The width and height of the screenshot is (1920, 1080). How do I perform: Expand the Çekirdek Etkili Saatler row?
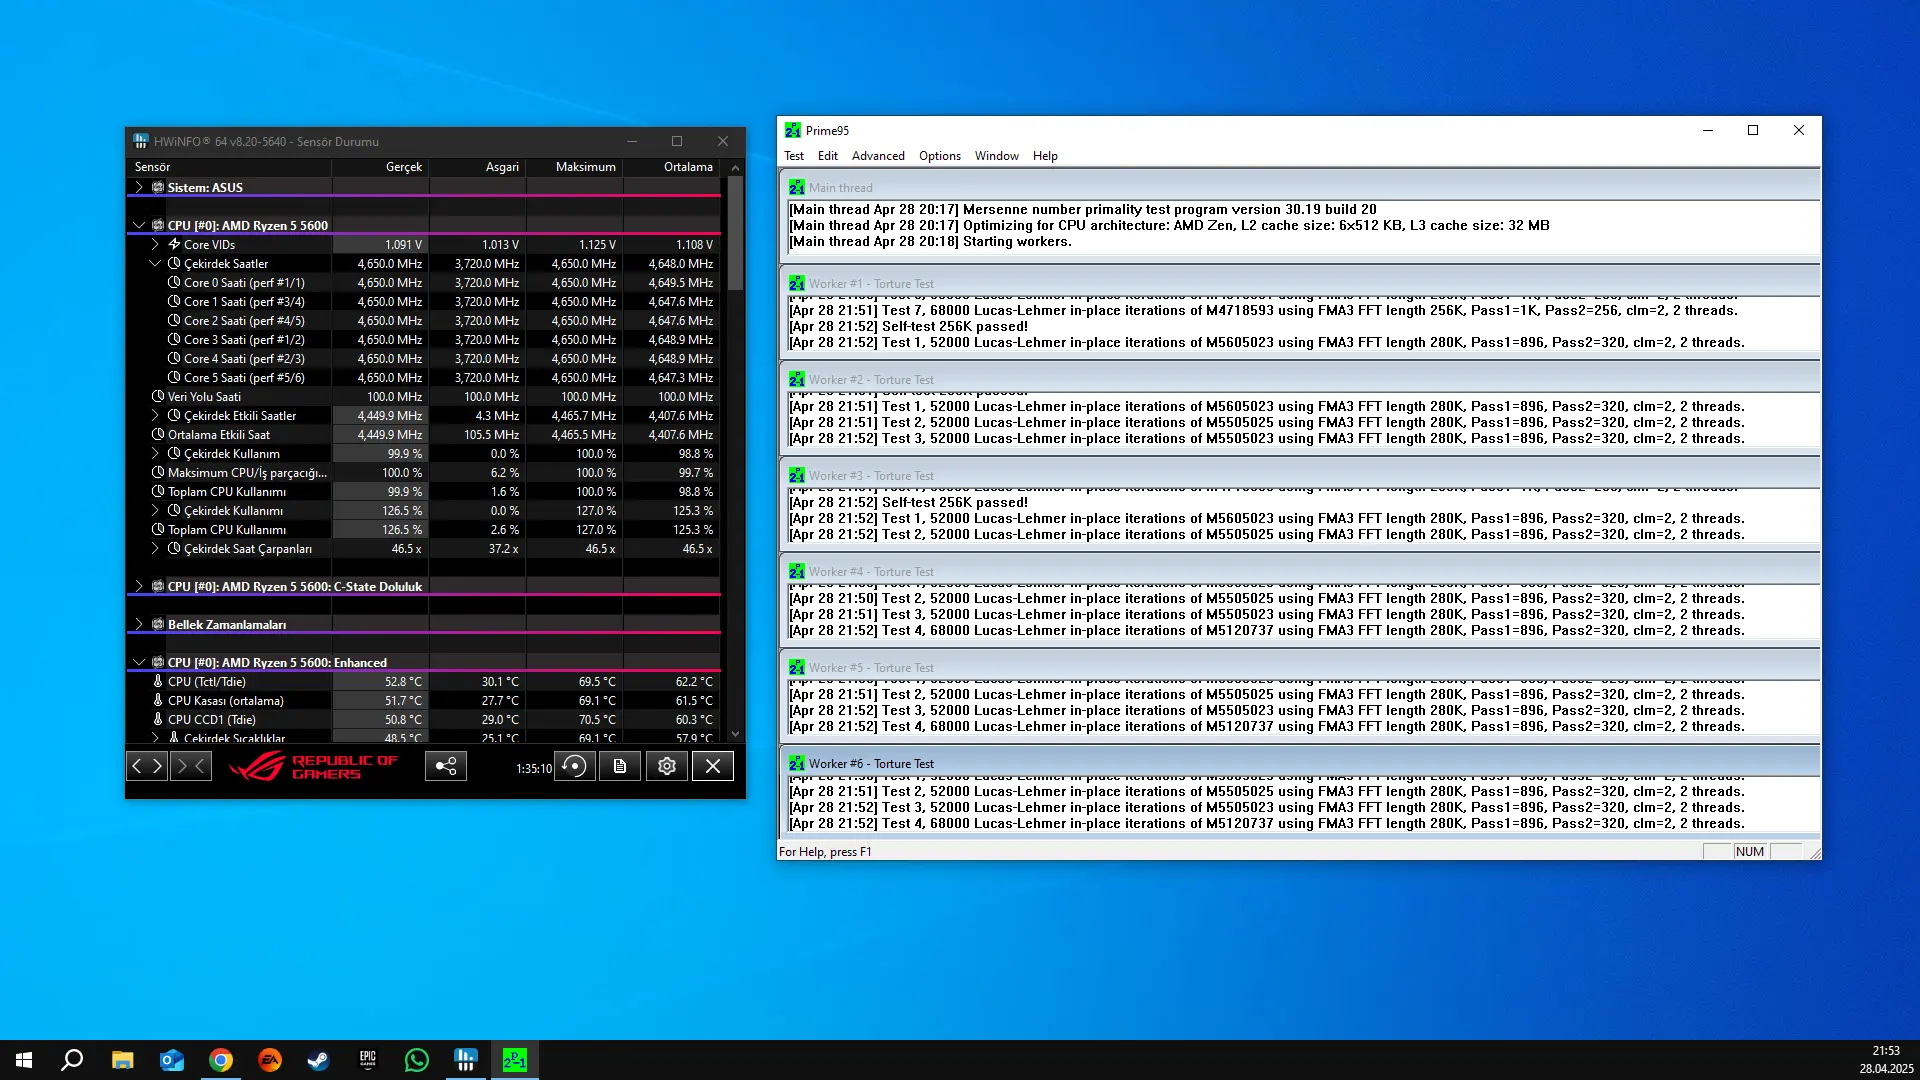[155, 415]
